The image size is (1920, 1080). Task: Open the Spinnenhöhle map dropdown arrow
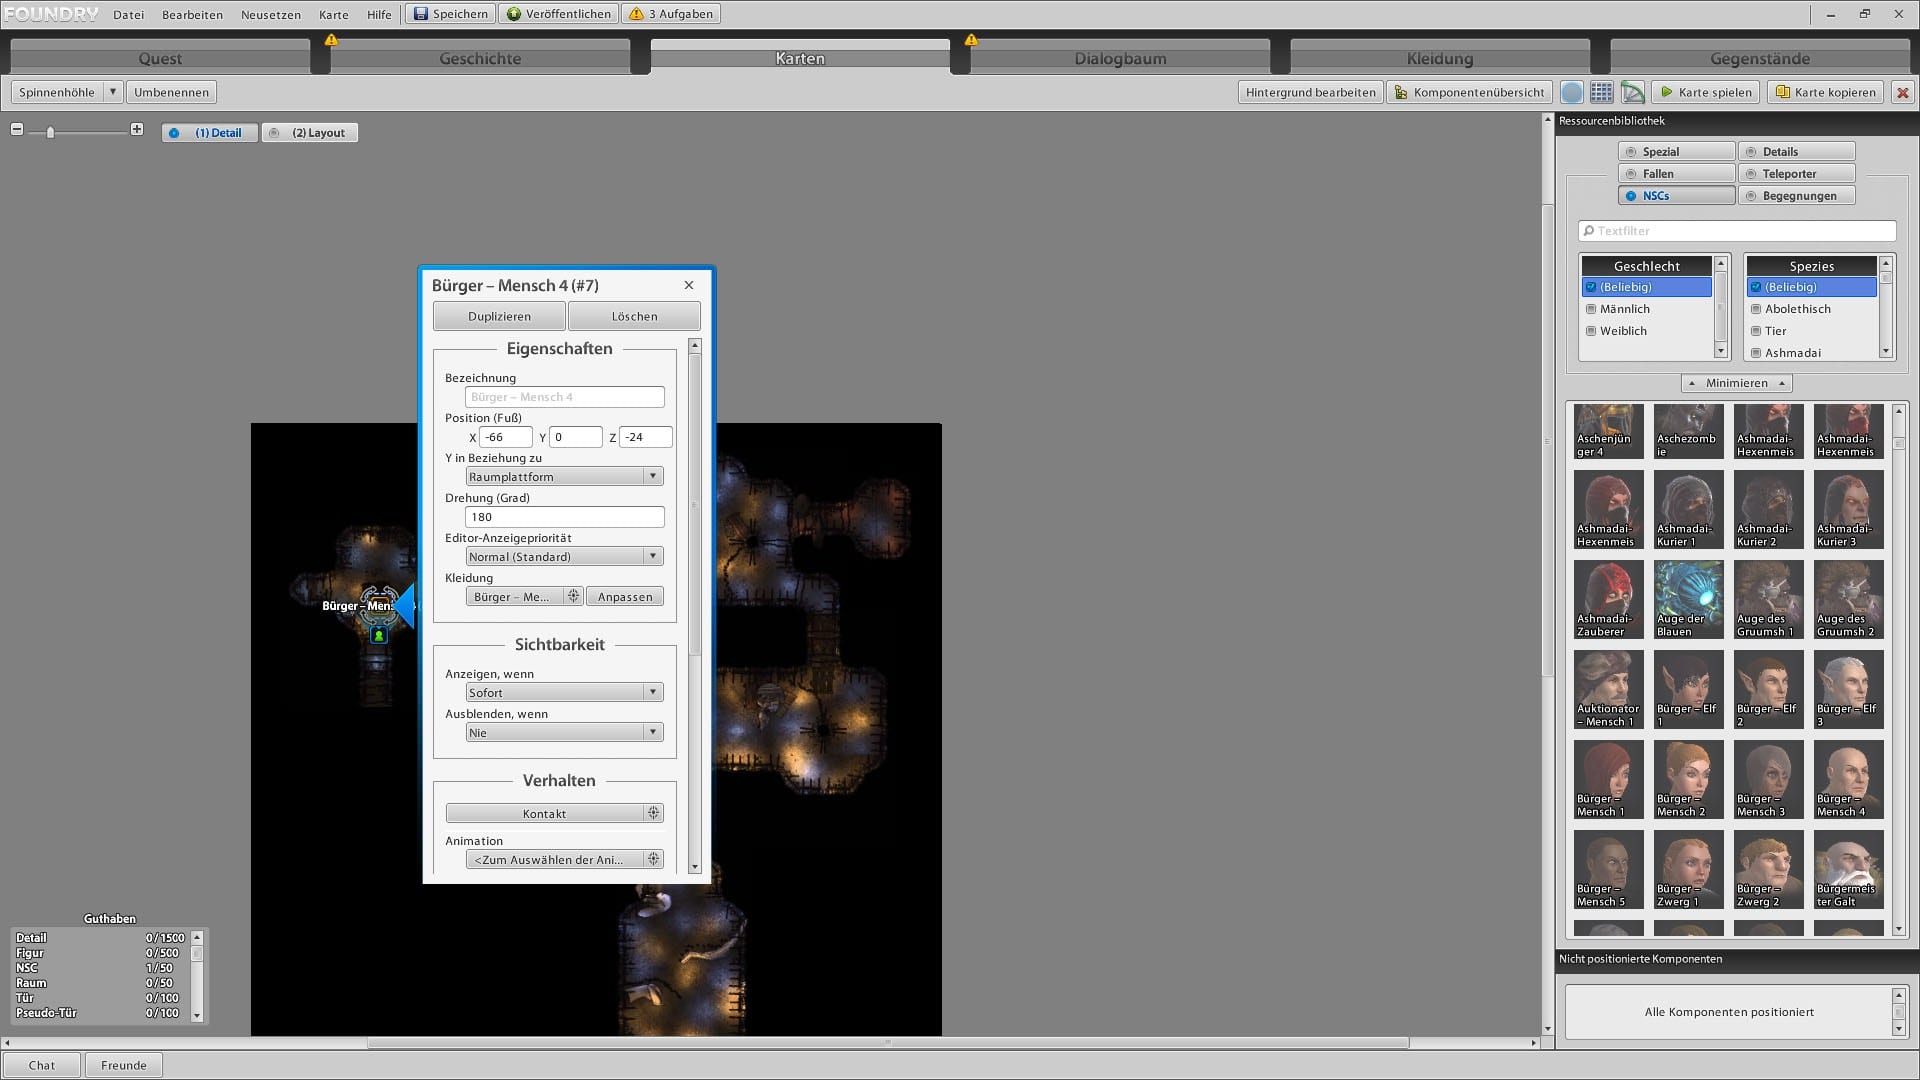[113, 92]
